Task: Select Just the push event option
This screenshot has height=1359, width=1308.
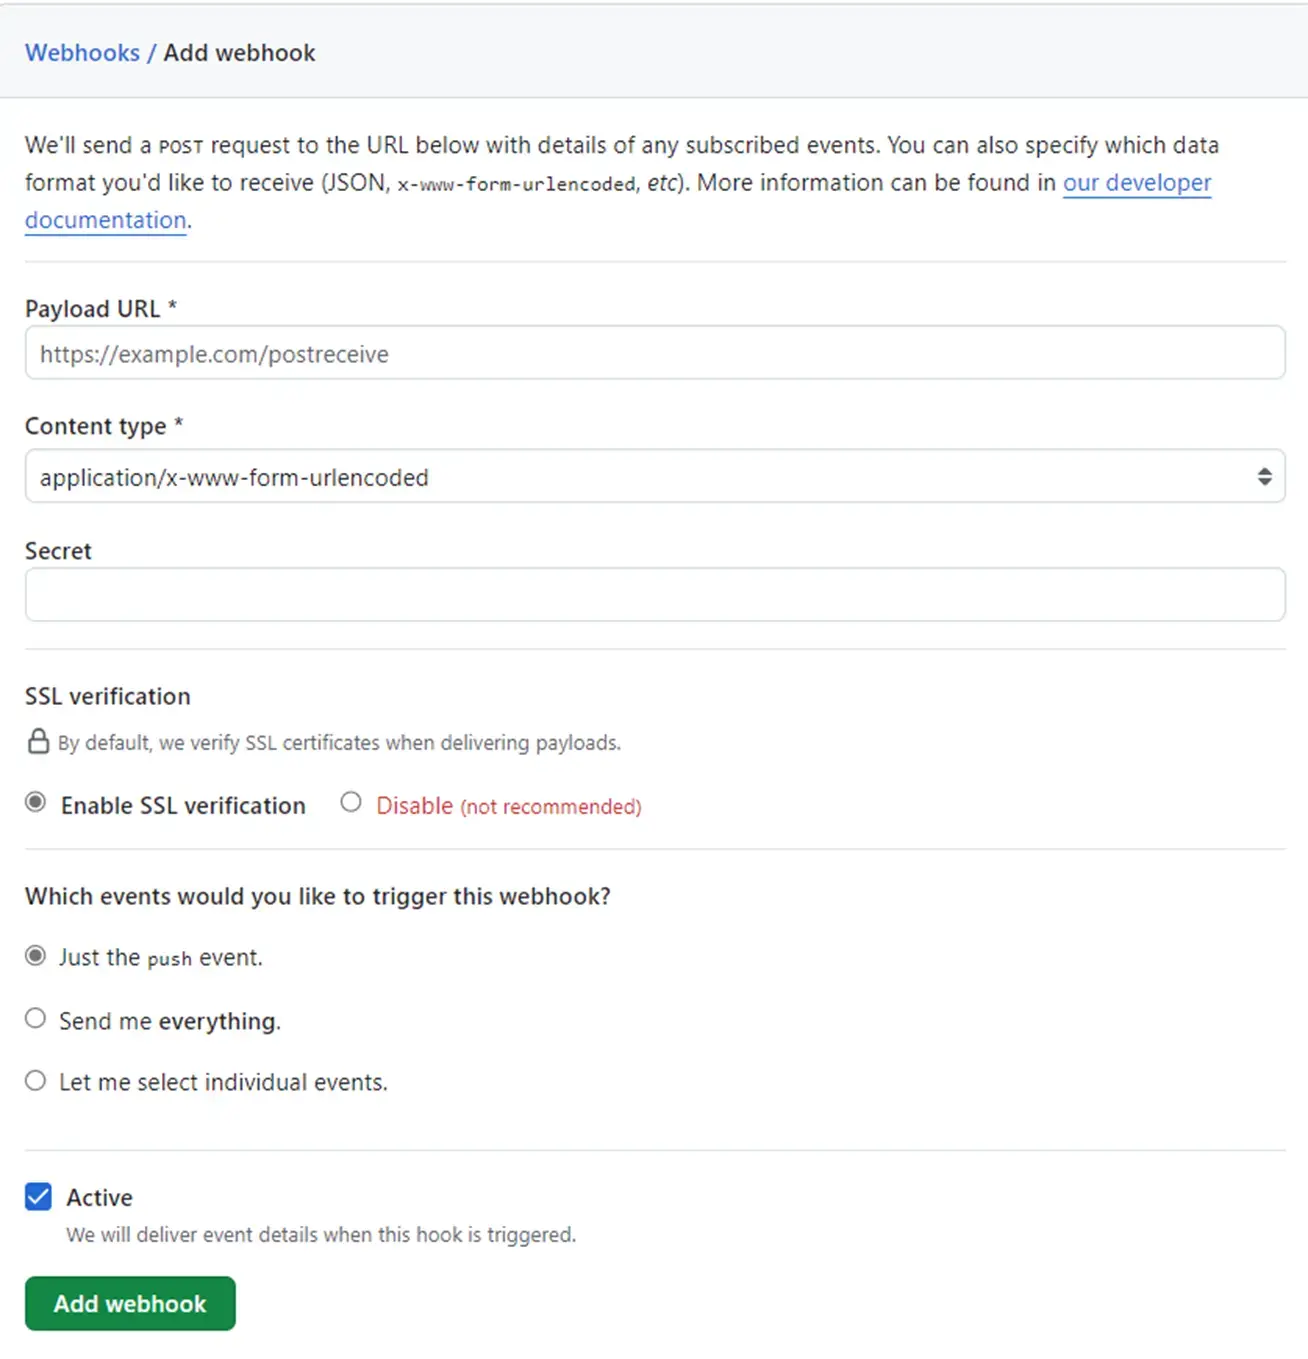Action: (36, 956)
